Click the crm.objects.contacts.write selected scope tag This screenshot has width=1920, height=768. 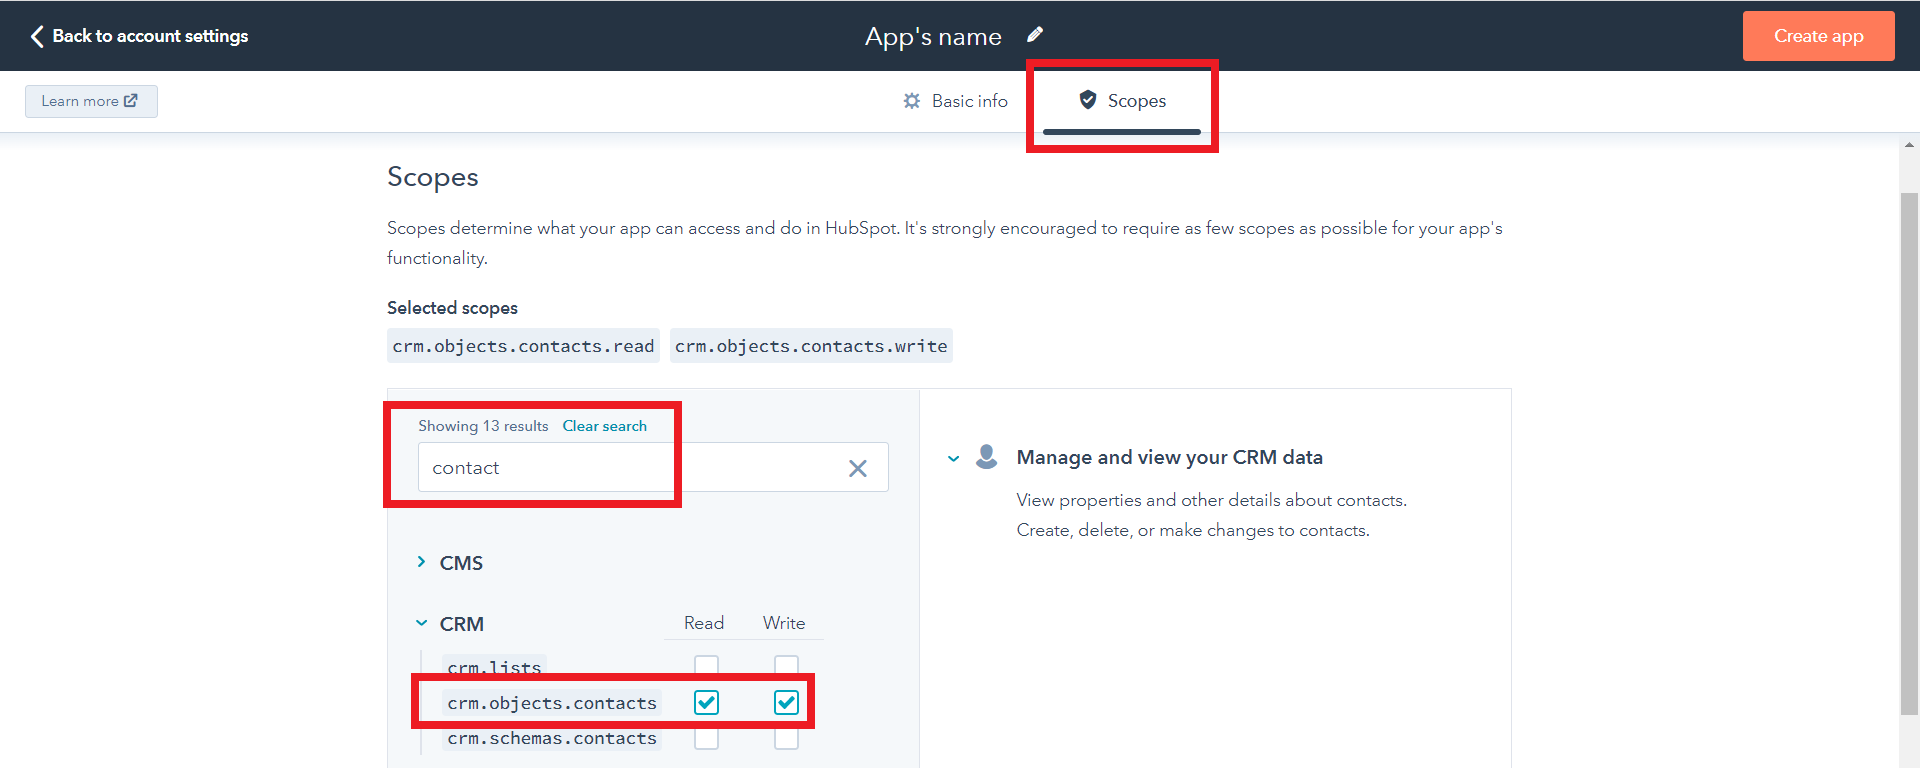pyautogui.click(x=811, y=346)
